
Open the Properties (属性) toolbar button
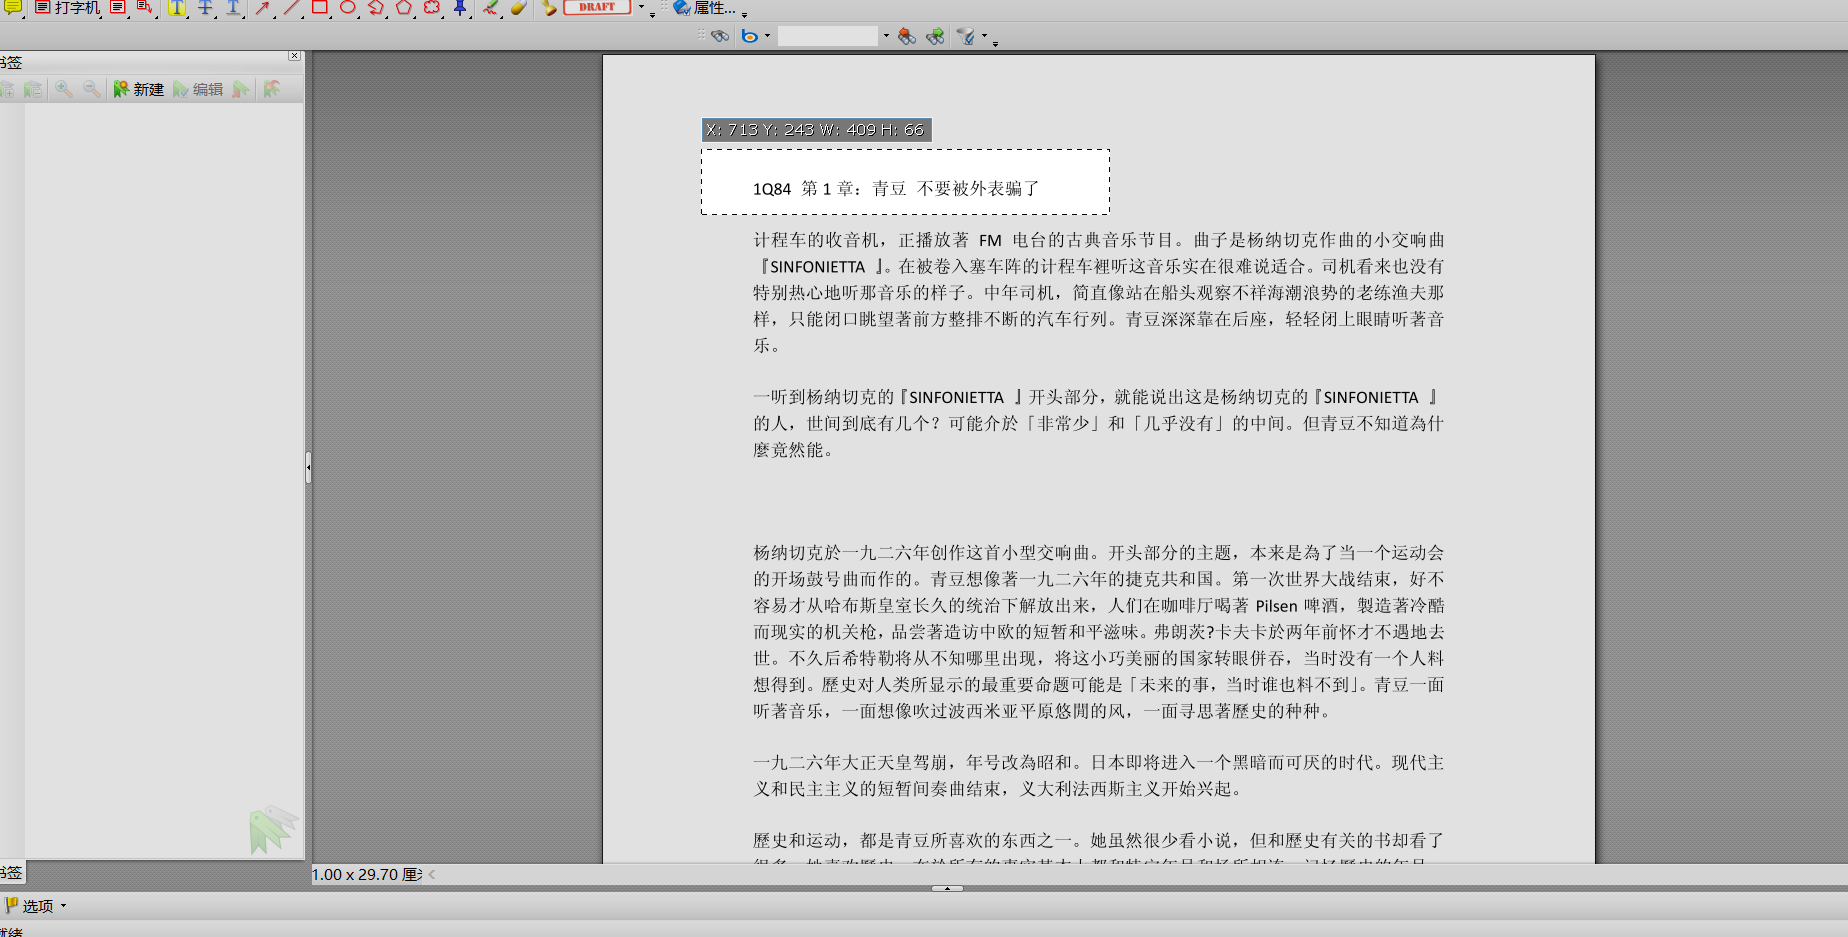(704, 8)
